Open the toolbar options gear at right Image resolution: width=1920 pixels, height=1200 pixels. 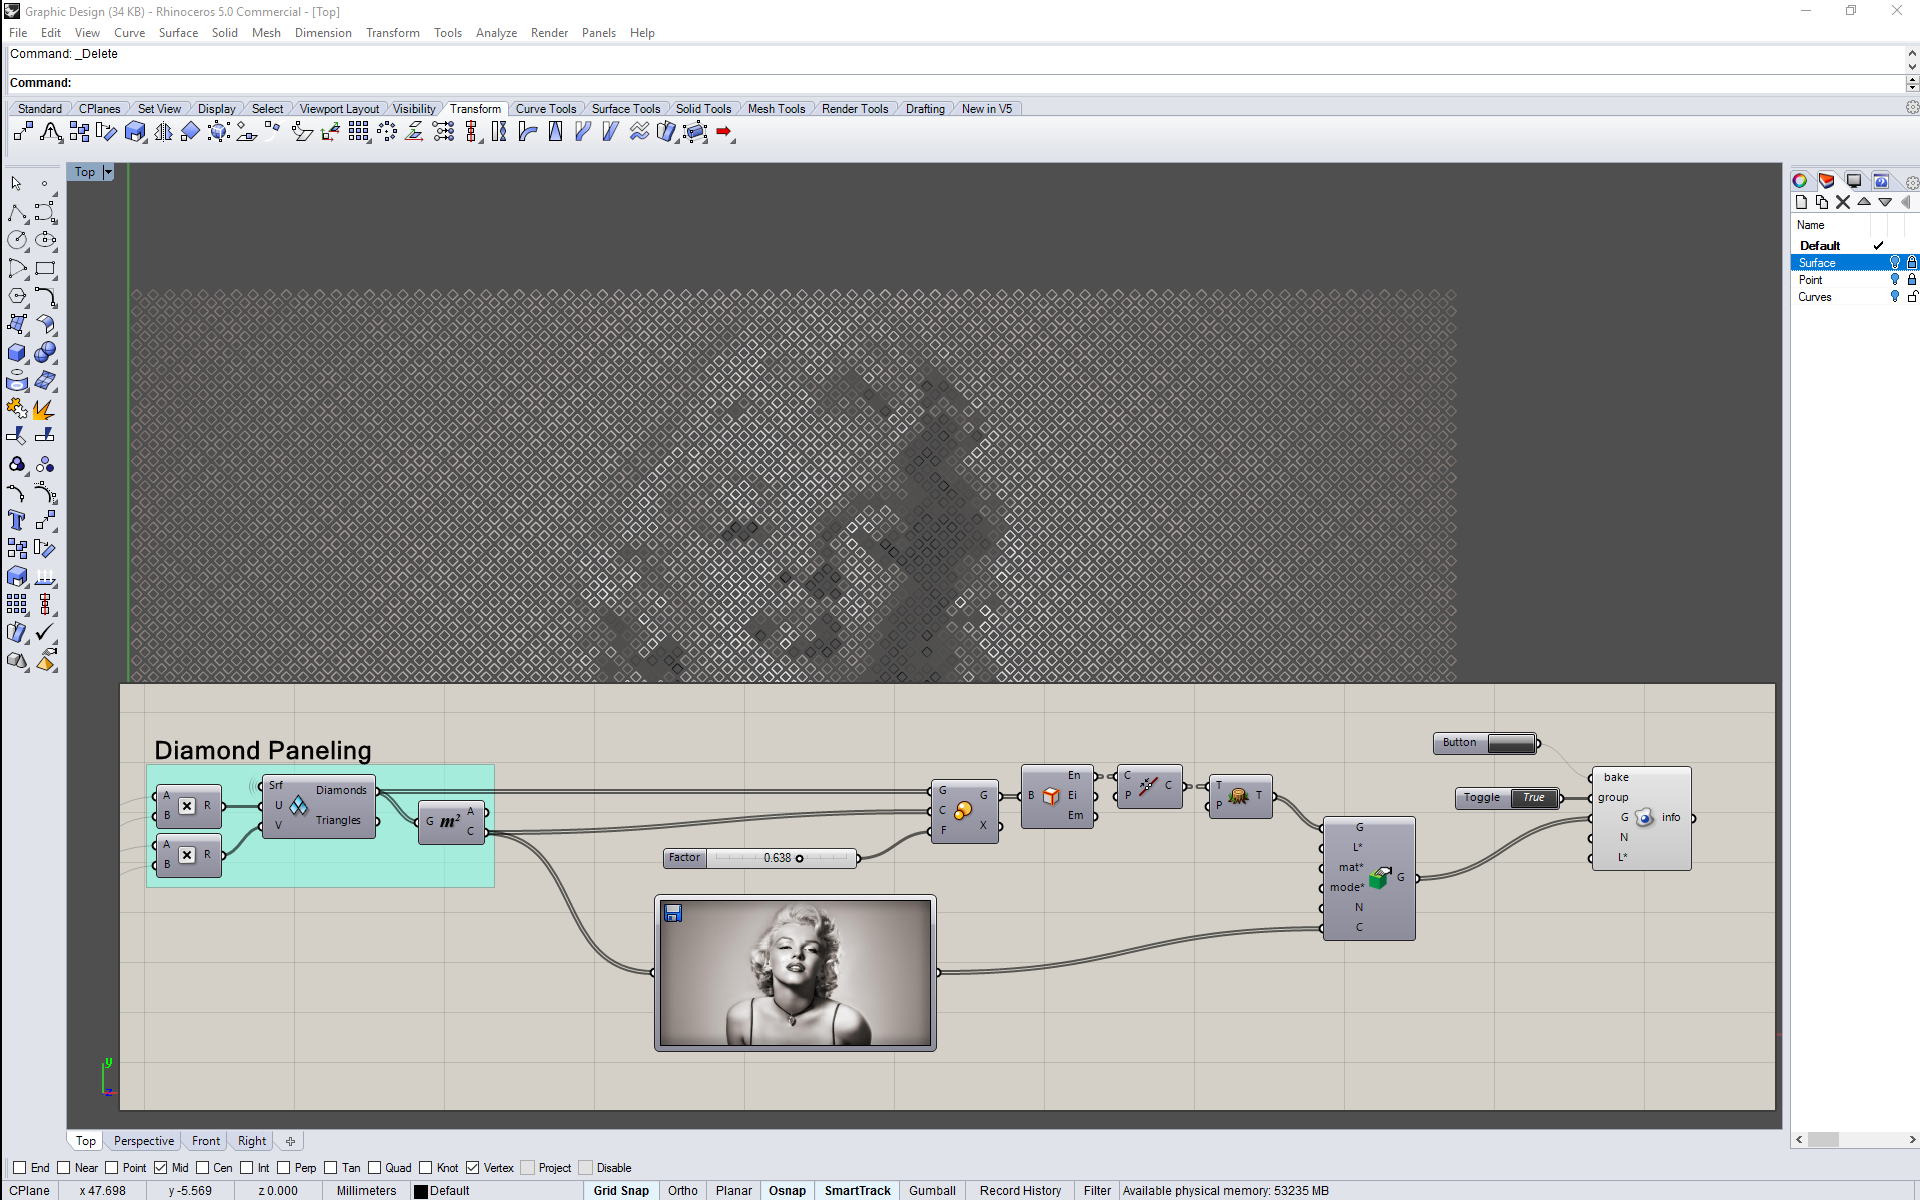[1912, 108]
